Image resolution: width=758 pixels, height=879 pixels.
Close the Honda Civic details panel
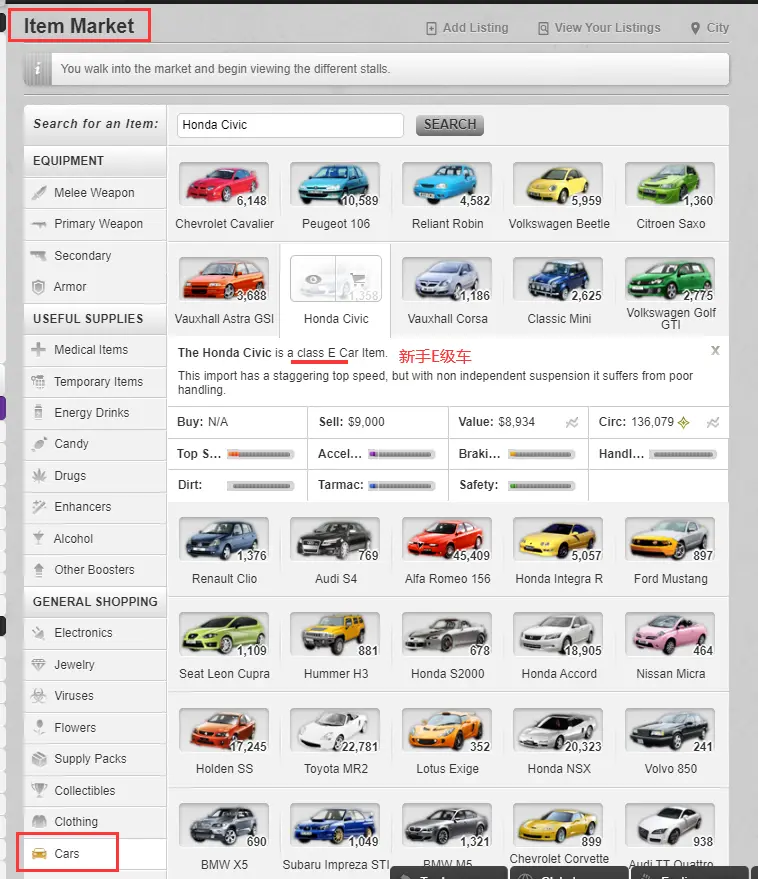(715, 351)
